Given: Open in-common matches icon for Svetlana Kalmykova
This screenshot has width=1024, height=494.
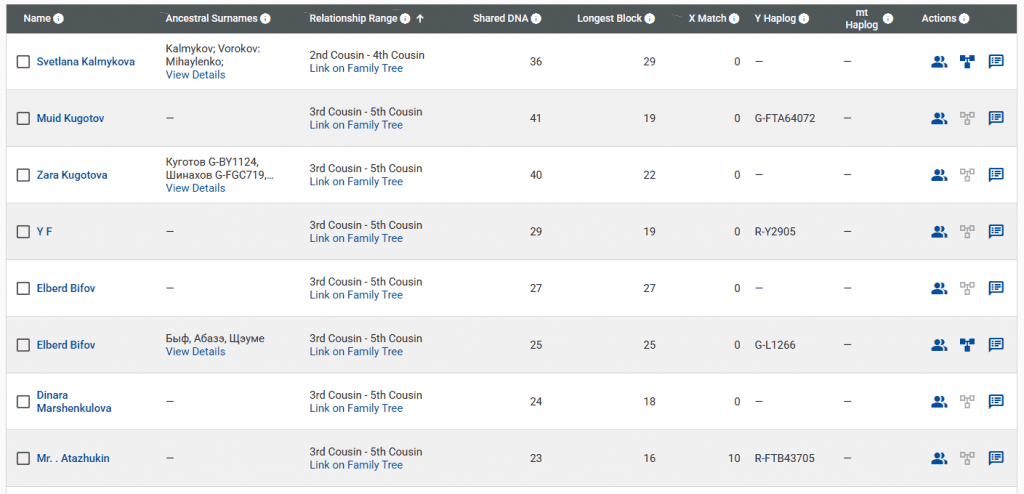Looking at the screenshot, I should tap(938, 62).
